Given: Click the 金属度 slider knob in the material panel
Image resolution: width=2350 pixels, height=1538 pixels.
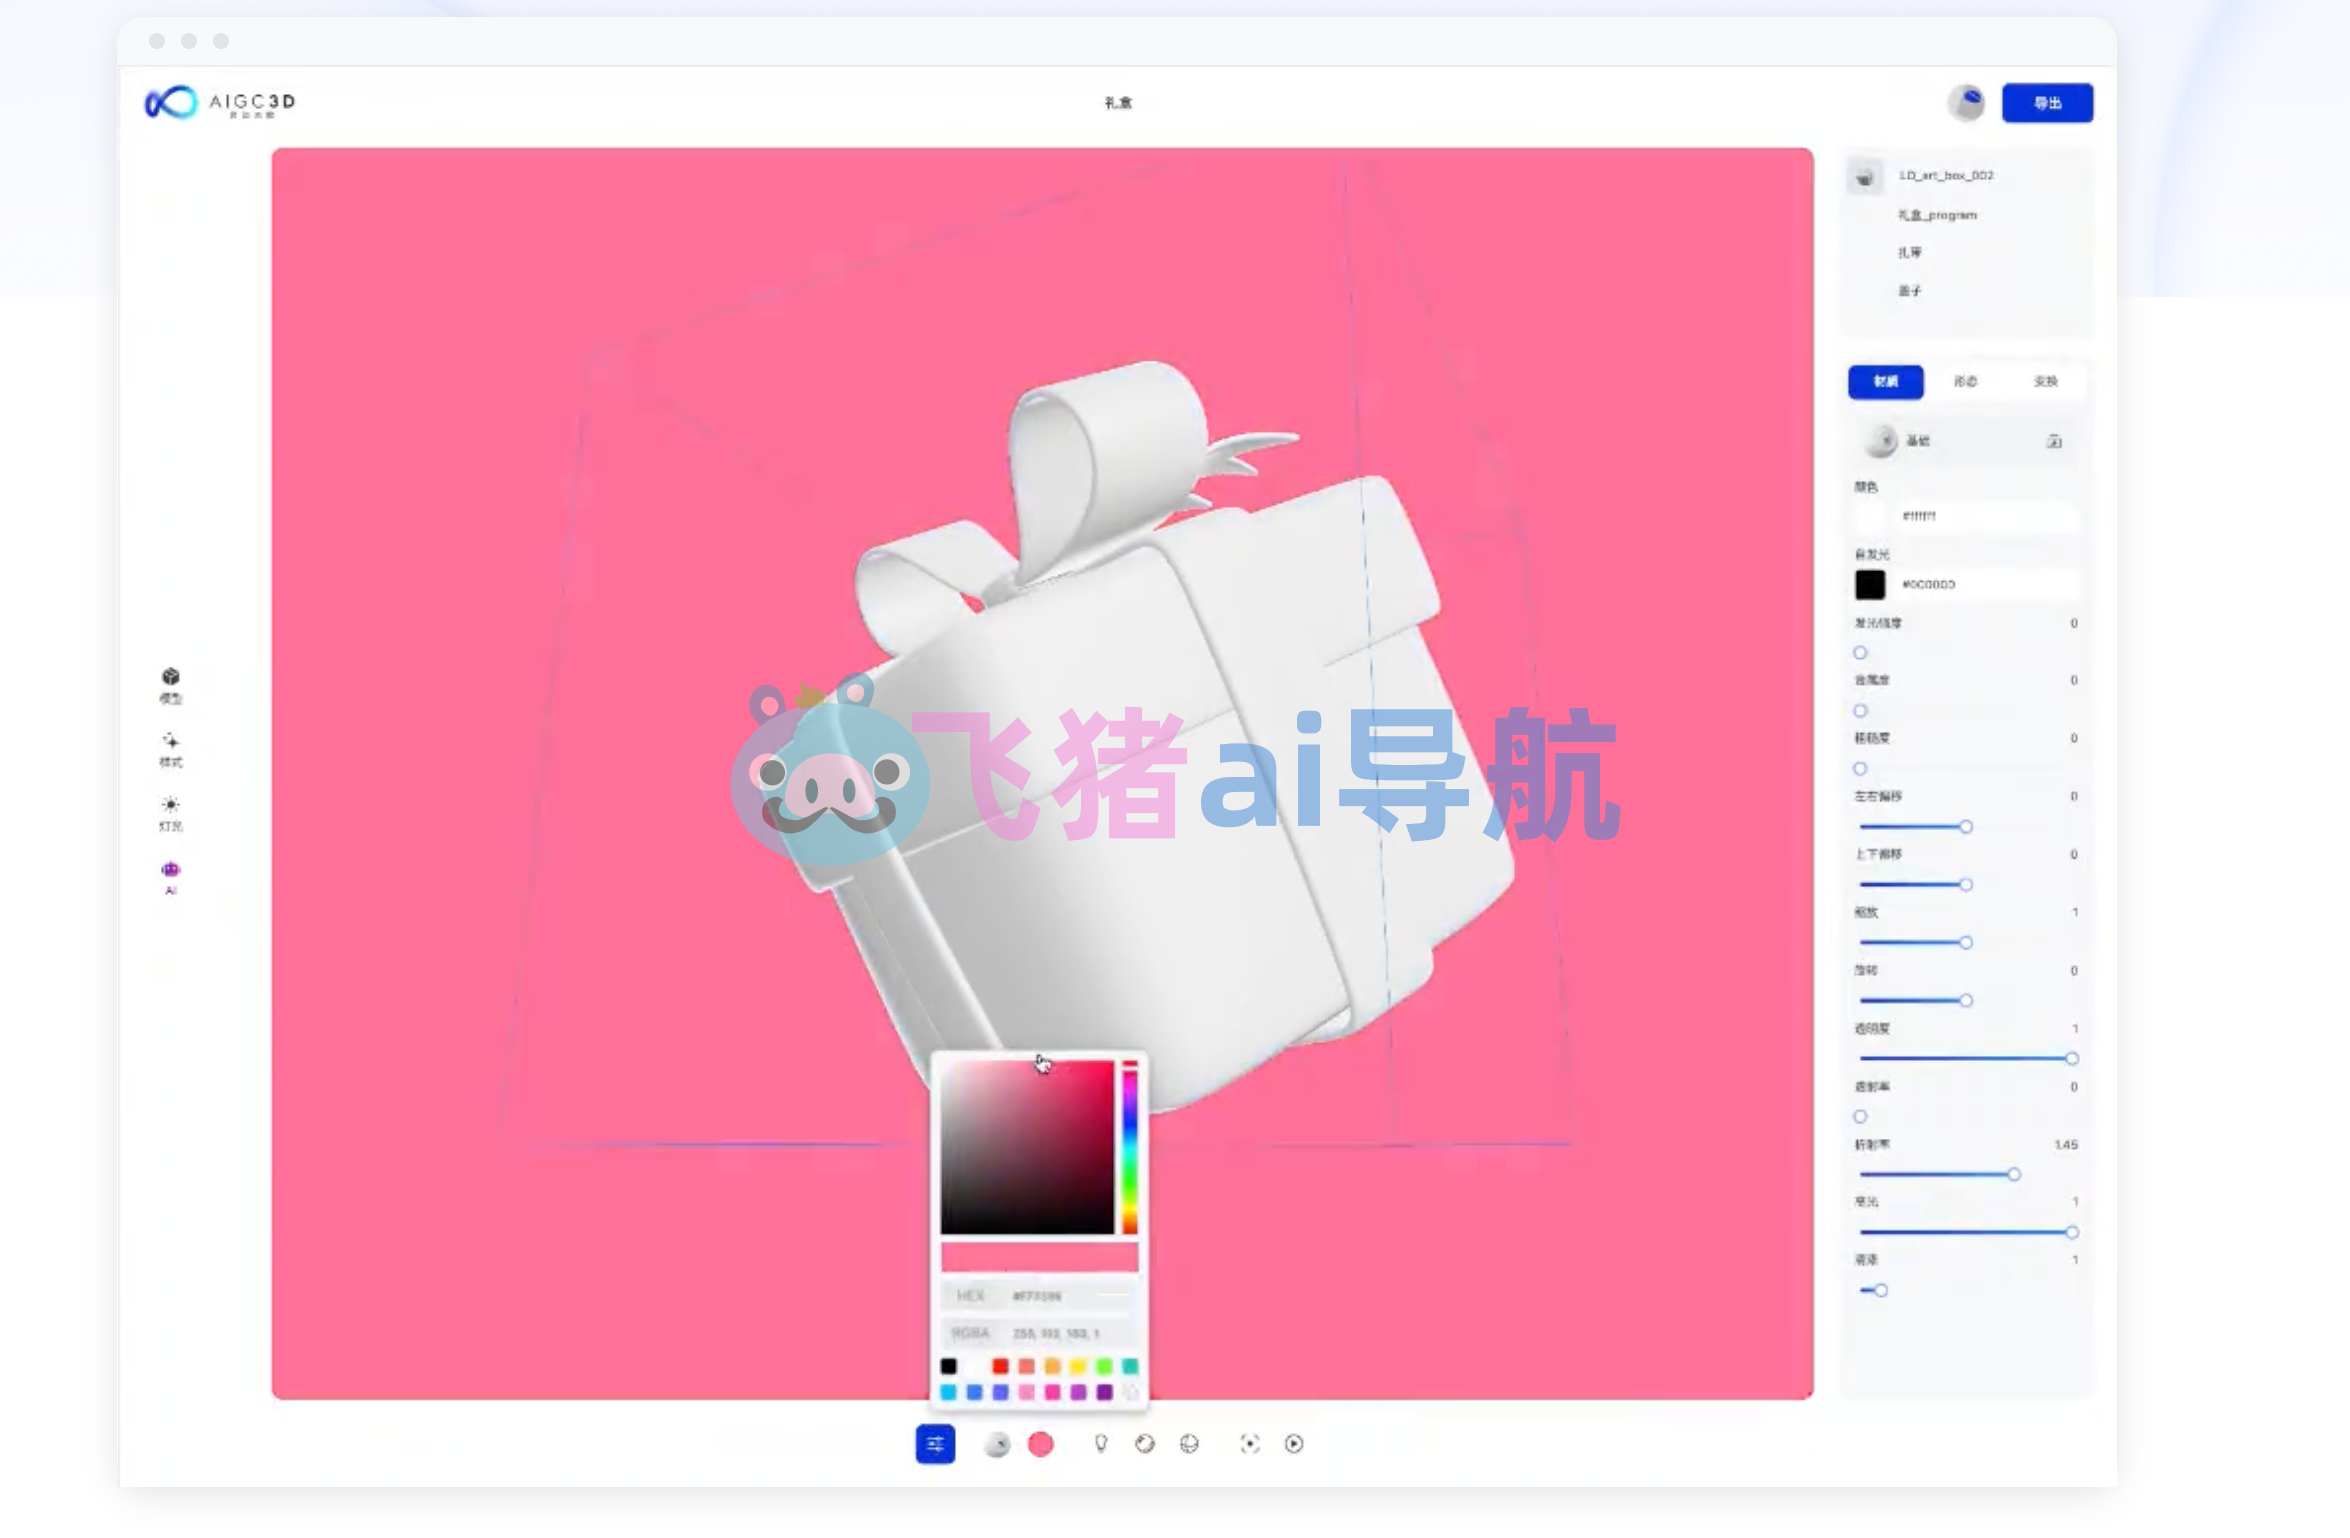Looking at the screenshot, I should click(1859, 710).
